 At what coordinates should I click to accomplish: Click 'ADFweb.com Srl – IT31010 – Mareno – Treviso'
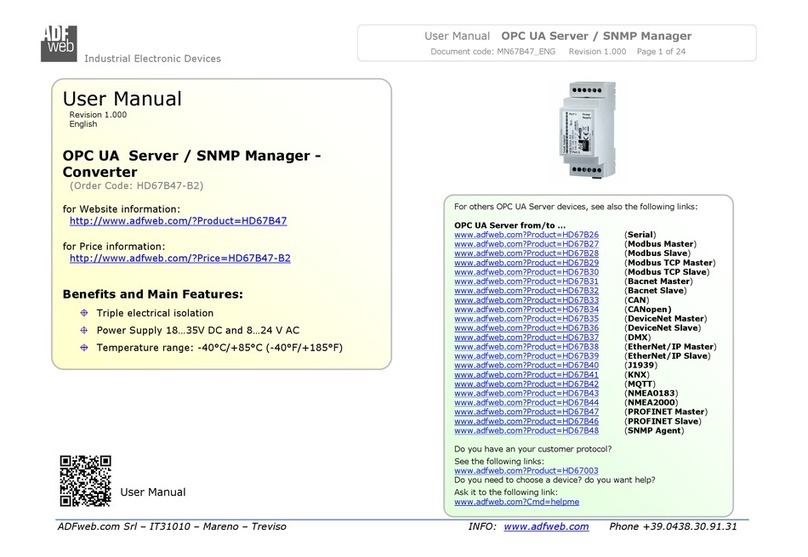[x=172, y=527]
